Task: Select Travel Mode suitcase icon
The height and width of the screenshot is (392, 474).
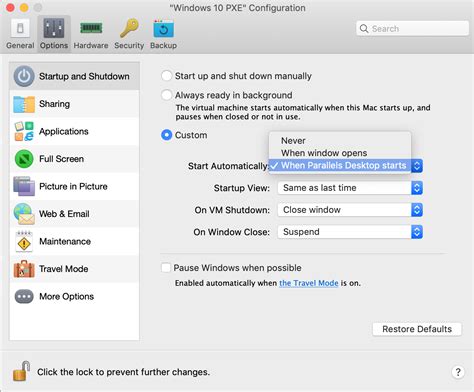Action: click(24, 269)
